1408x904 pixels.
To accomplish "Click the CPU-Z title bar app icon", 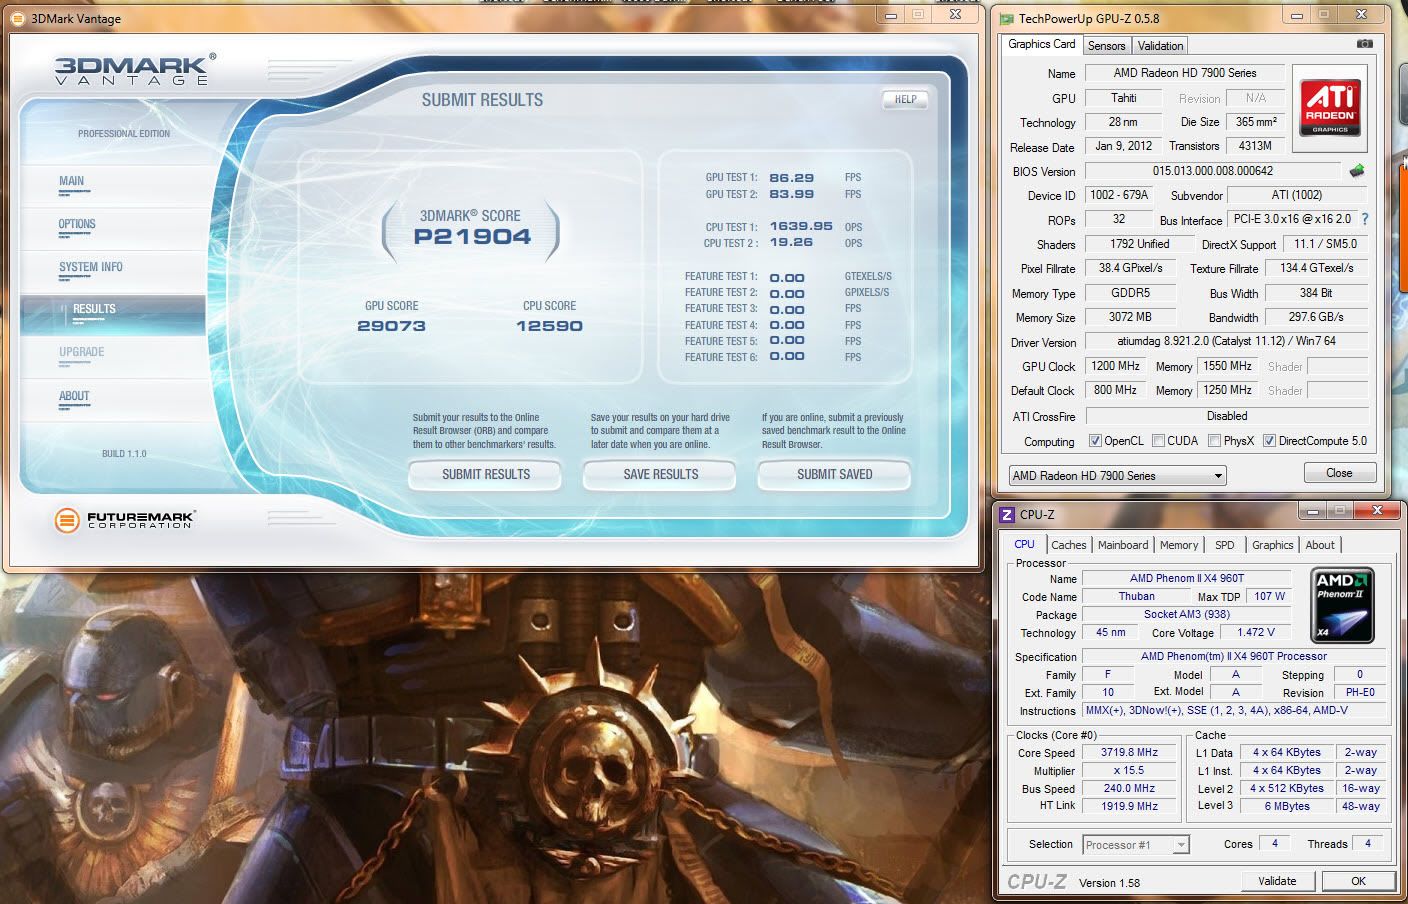I will coord(1007,515).
